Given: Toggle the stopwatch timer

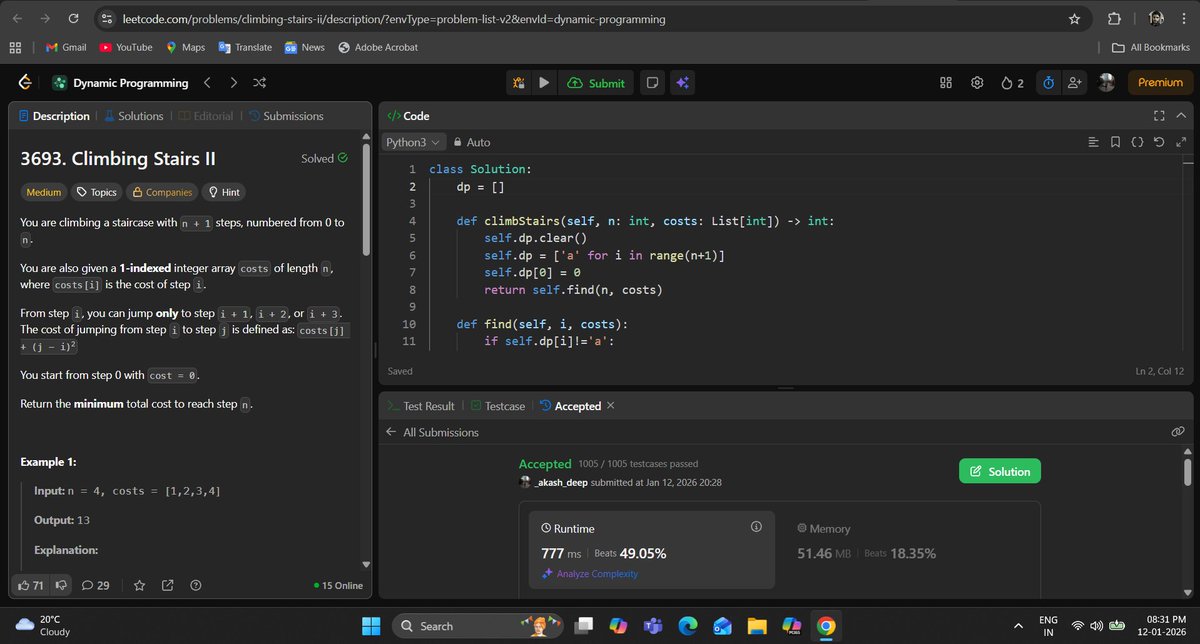Looking at the screenshot, I should click(x=1047, y=83).
